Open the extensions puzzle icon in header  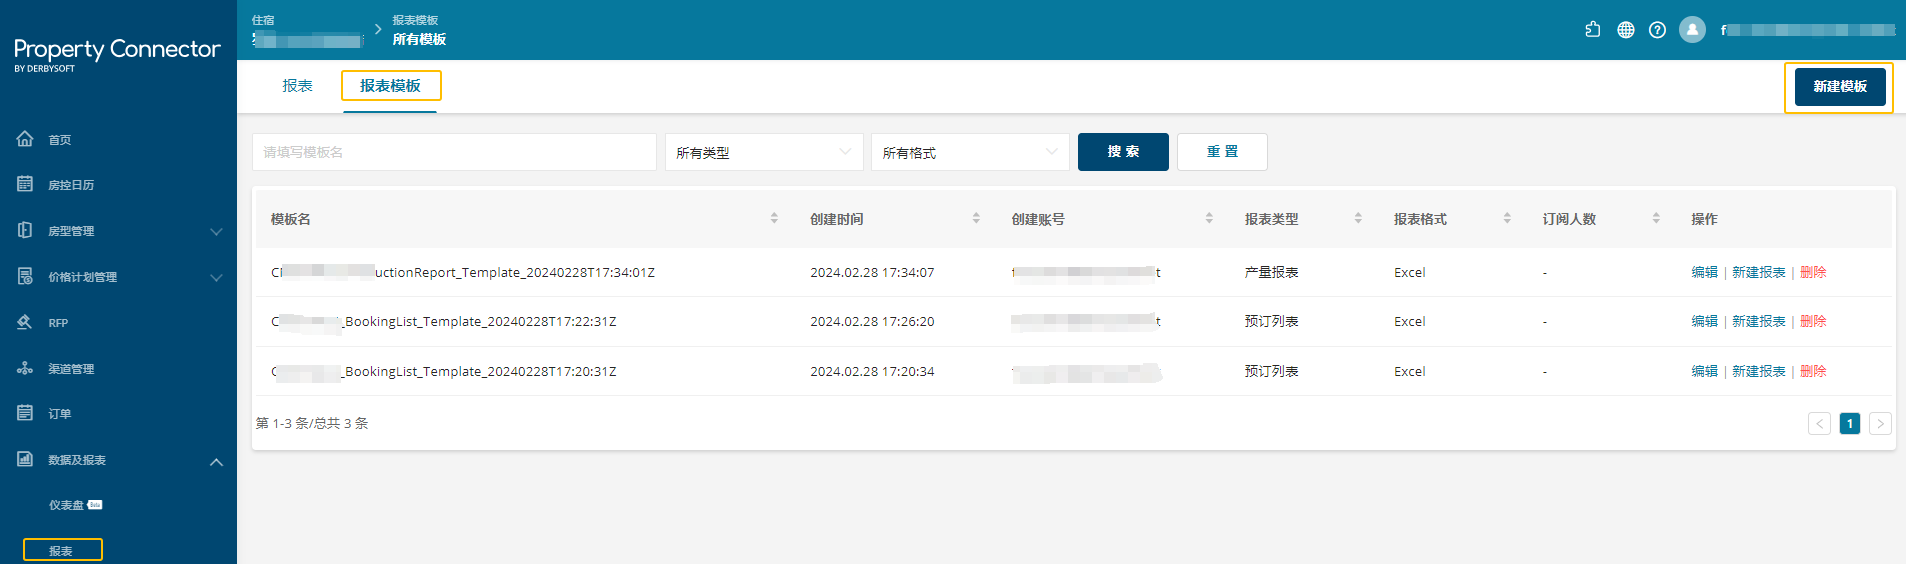(x=1593, y=30)
